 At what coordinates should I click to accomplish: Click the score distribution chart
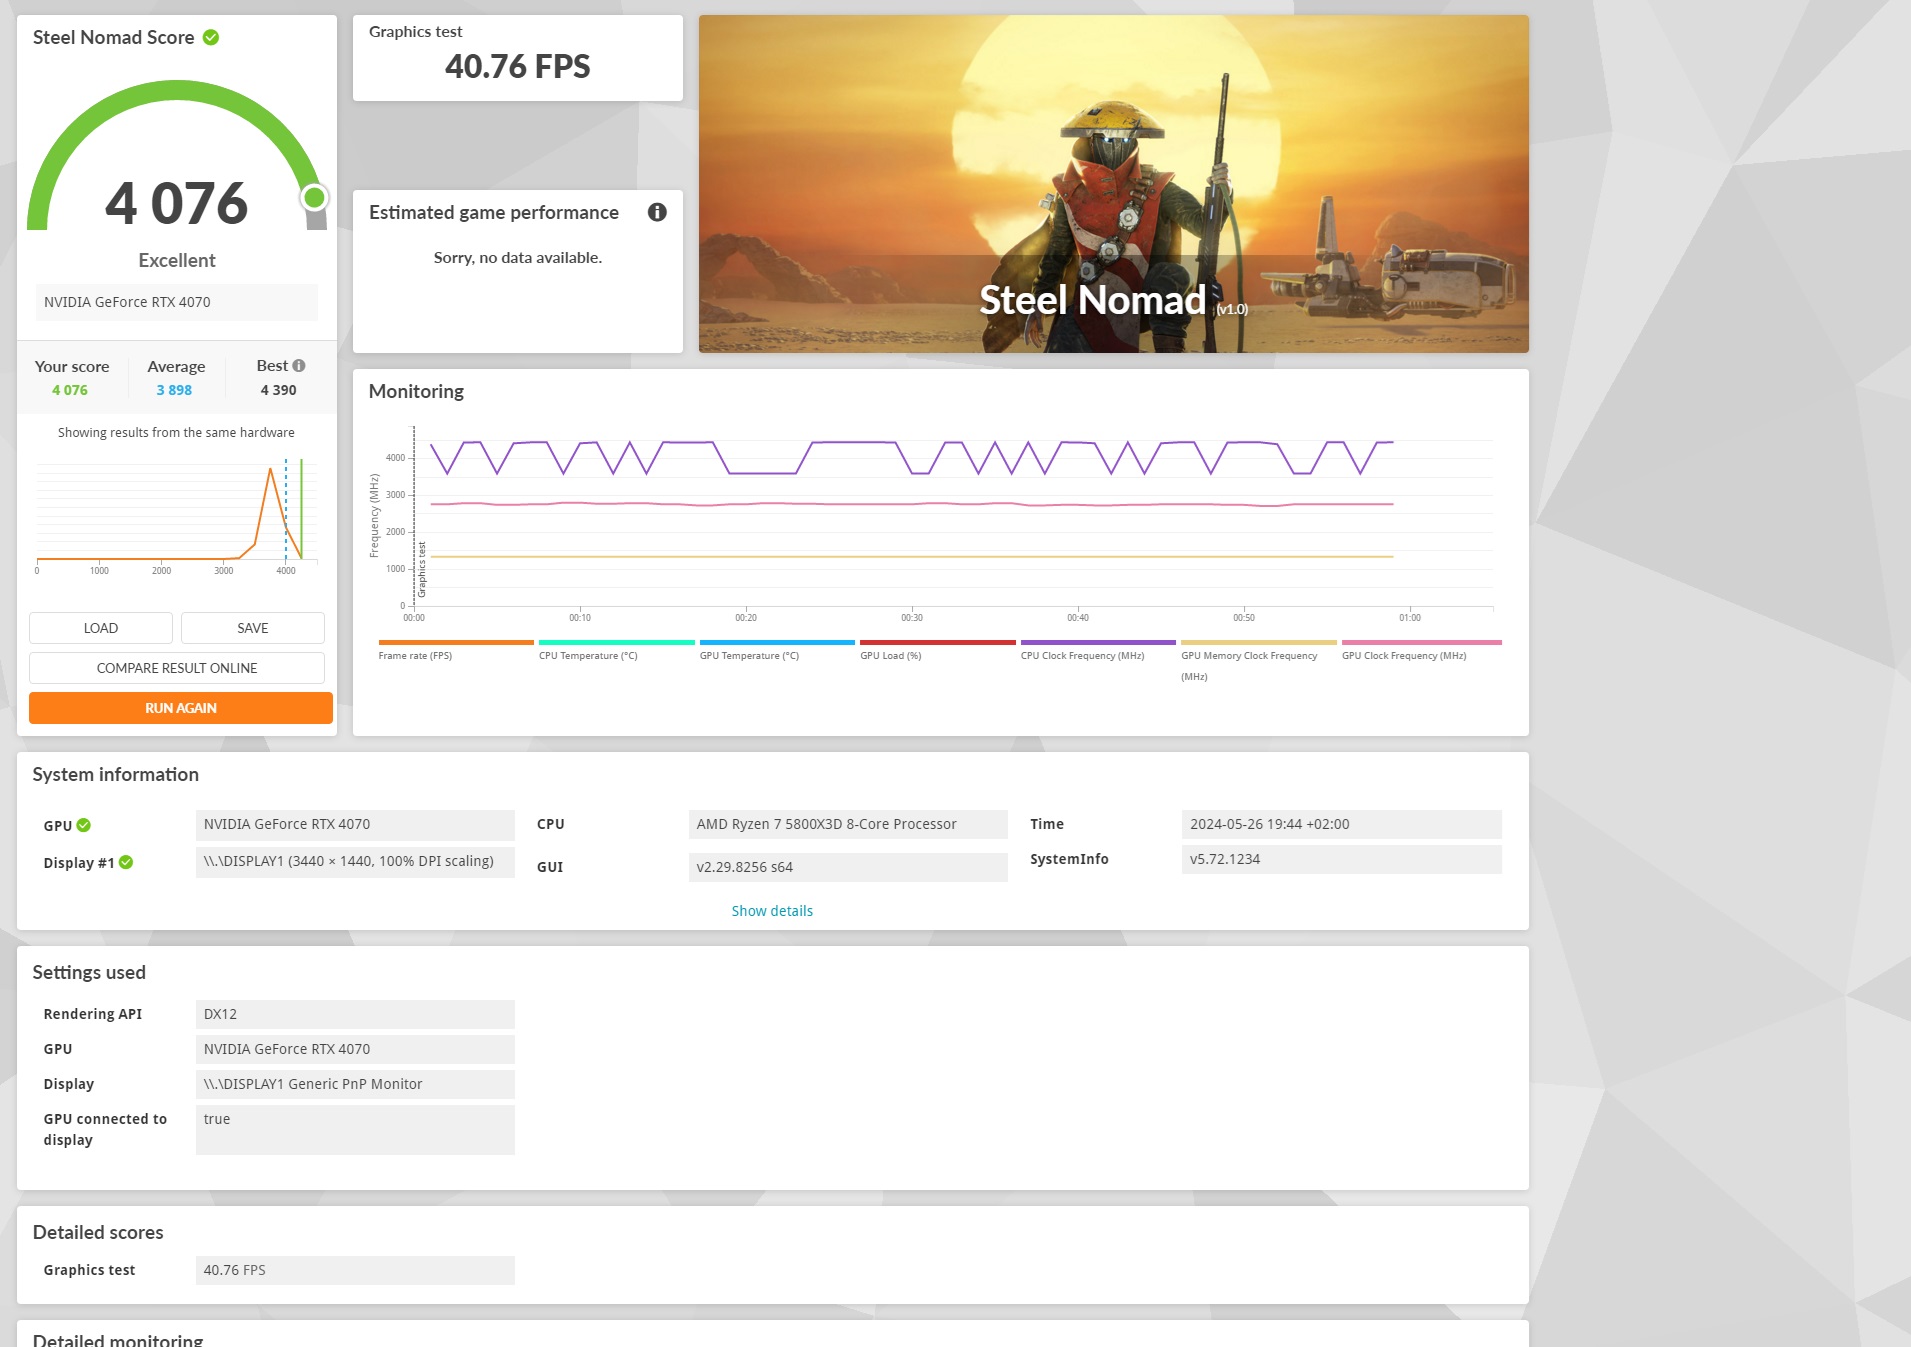pyautogui.click(x=177, y=515)
